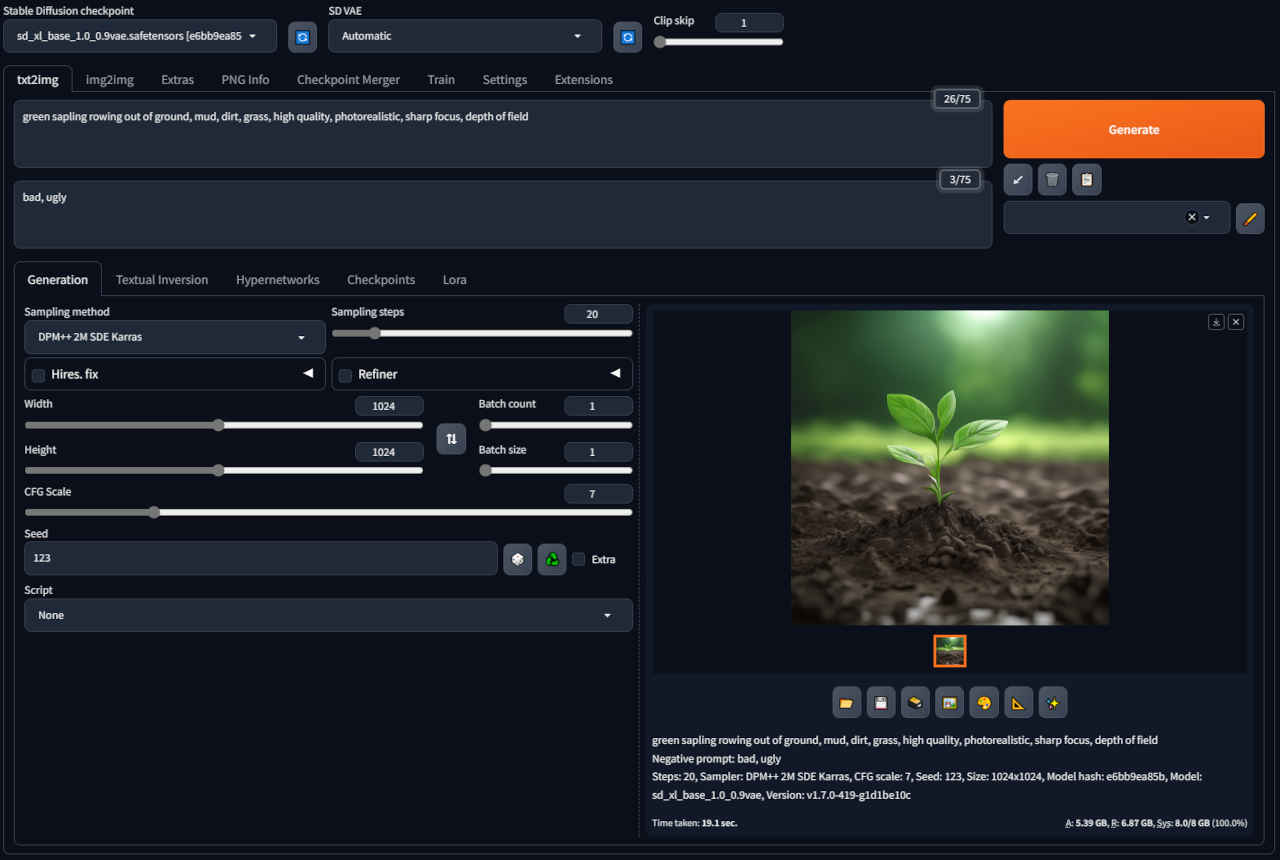
Task: Save the generated image with disk icon
Action: pyautogui.click(x=881, y=703)
